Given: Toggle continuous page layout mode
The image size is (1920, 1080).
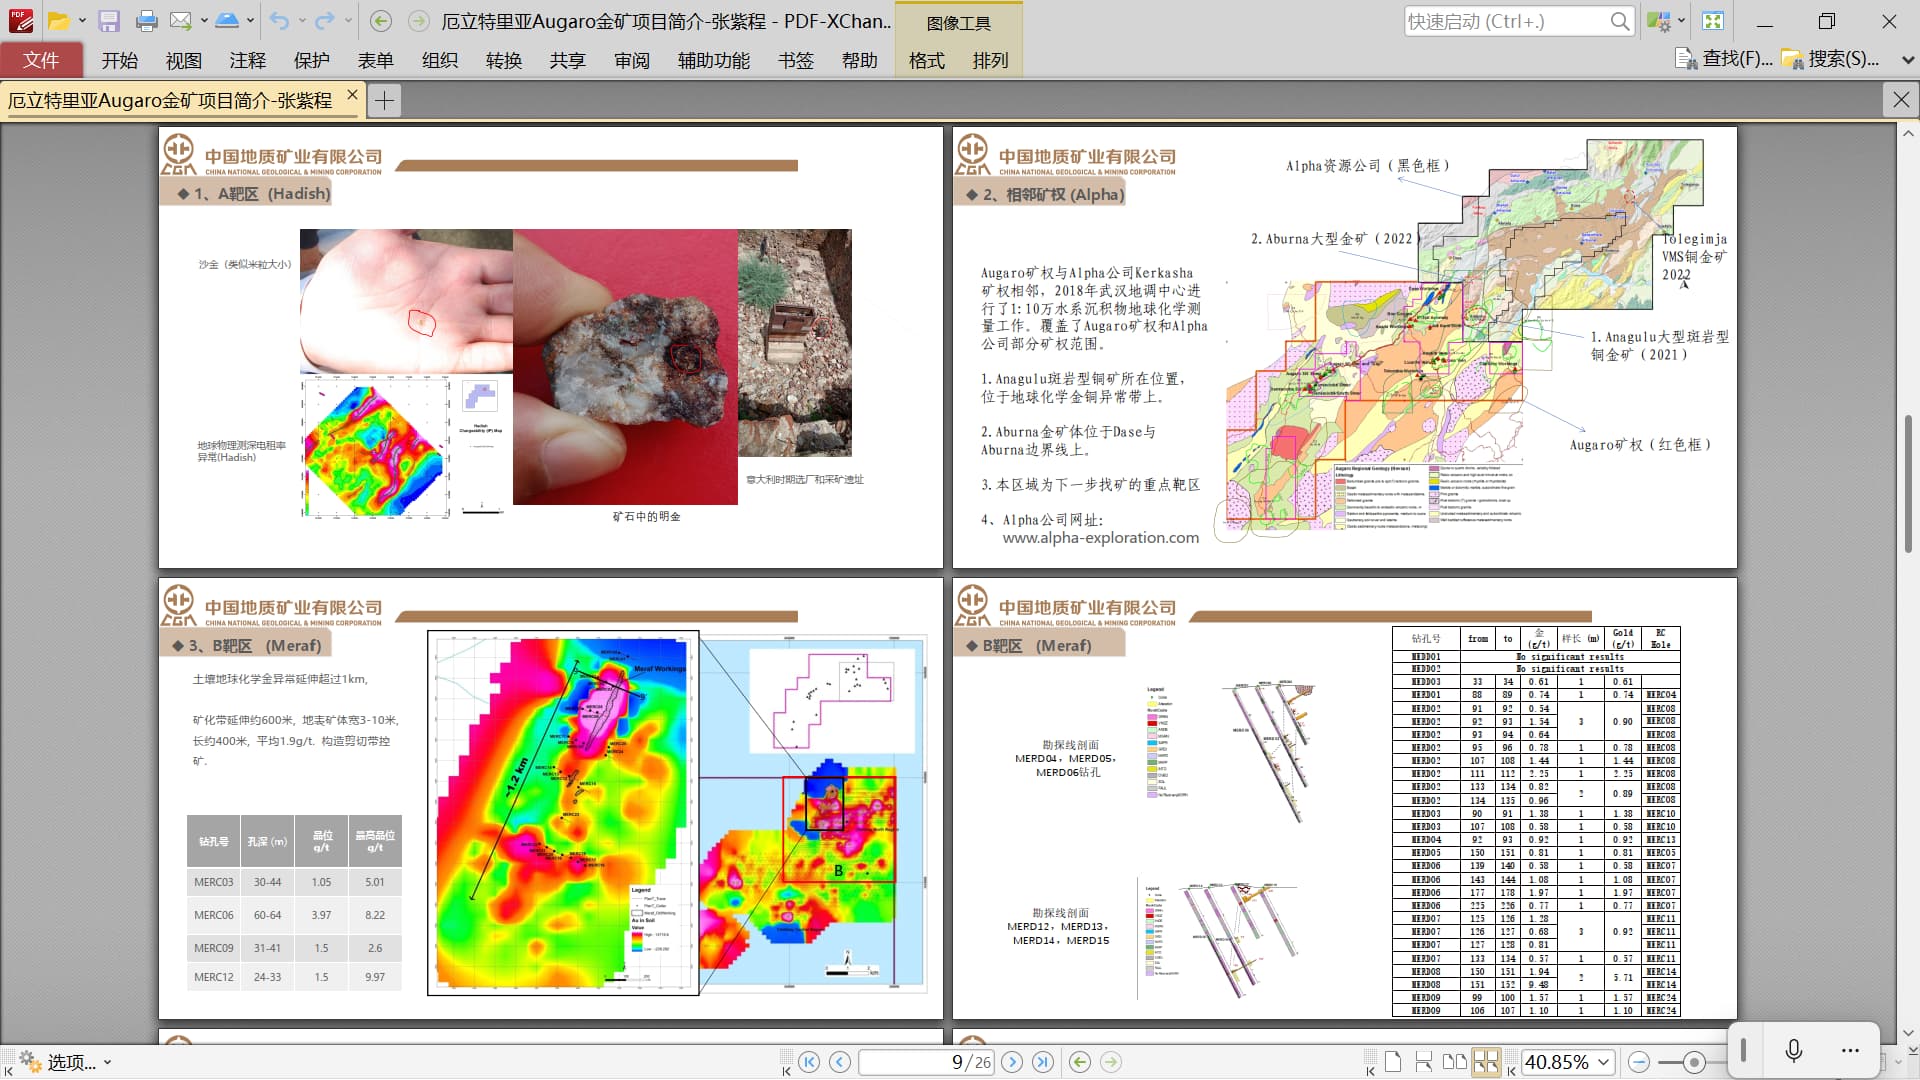Looking at the screenshot, I should [x=1424, y=1062].
